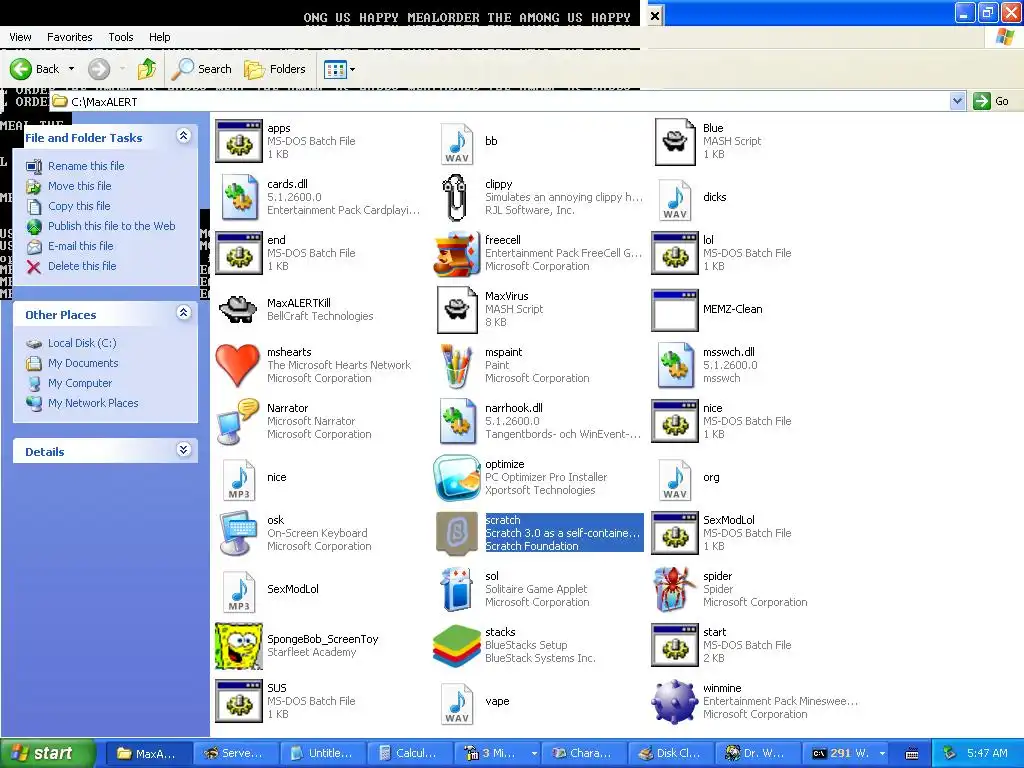Click the Go button
This screenshot has height=768, width=1024.
[x=992, y=101]
